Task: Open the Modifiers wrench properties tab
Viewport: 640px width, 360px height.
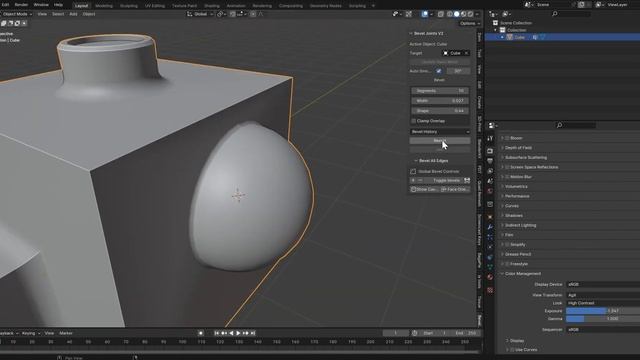Action: (490, 227)
